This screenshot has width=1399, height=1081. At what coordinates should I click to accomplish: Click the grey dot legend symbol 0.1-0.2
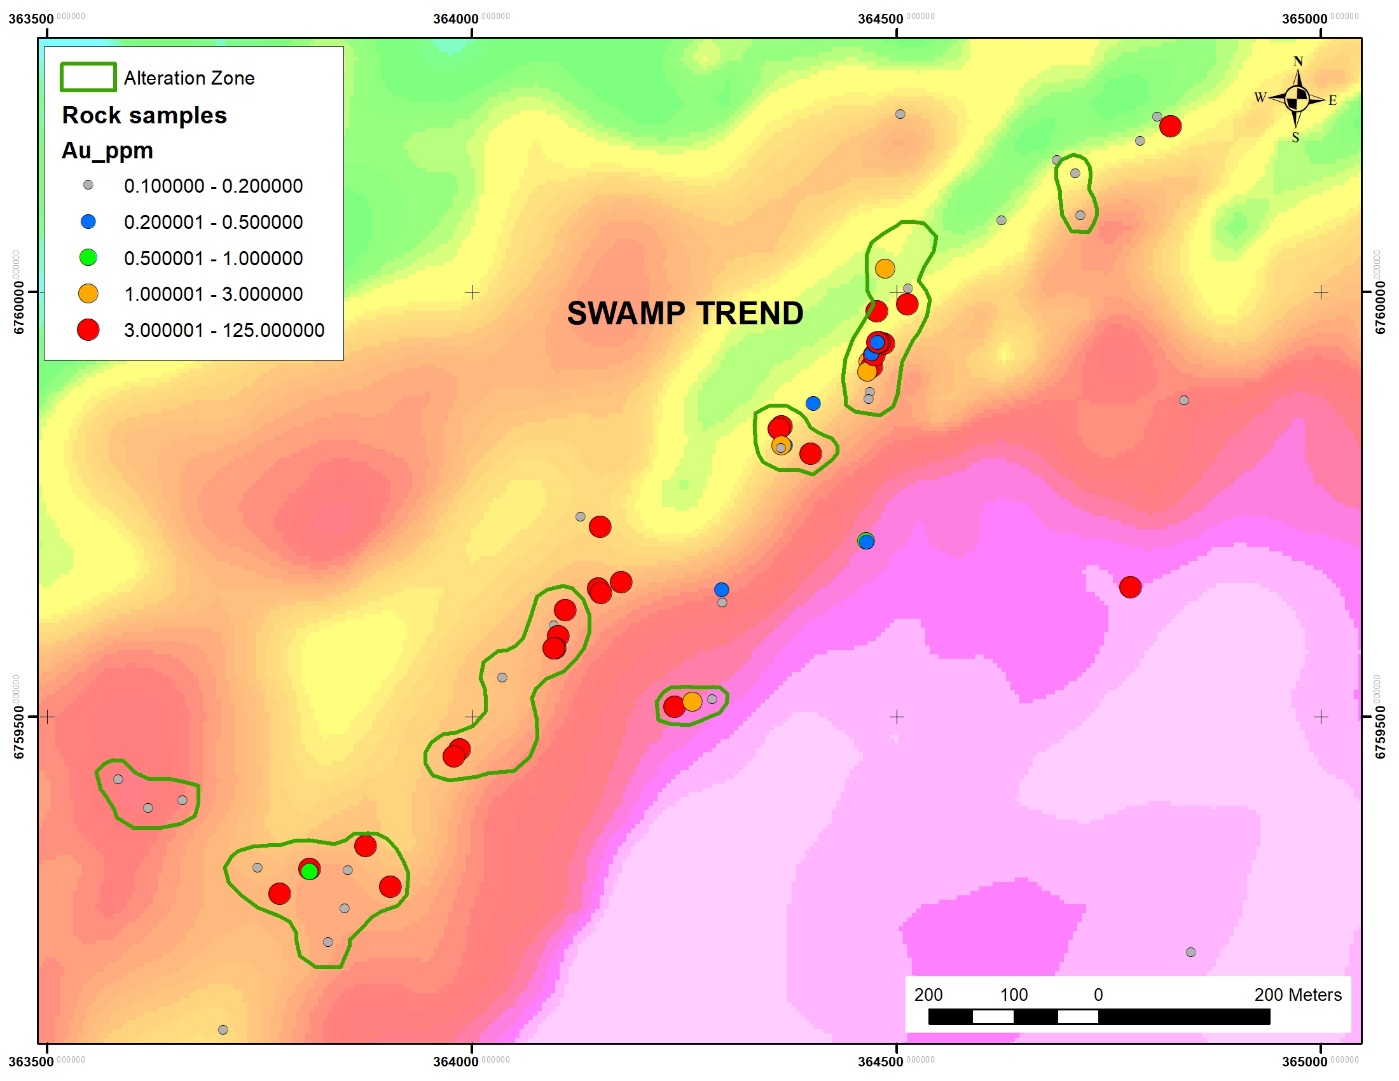(x=88, y=186)
